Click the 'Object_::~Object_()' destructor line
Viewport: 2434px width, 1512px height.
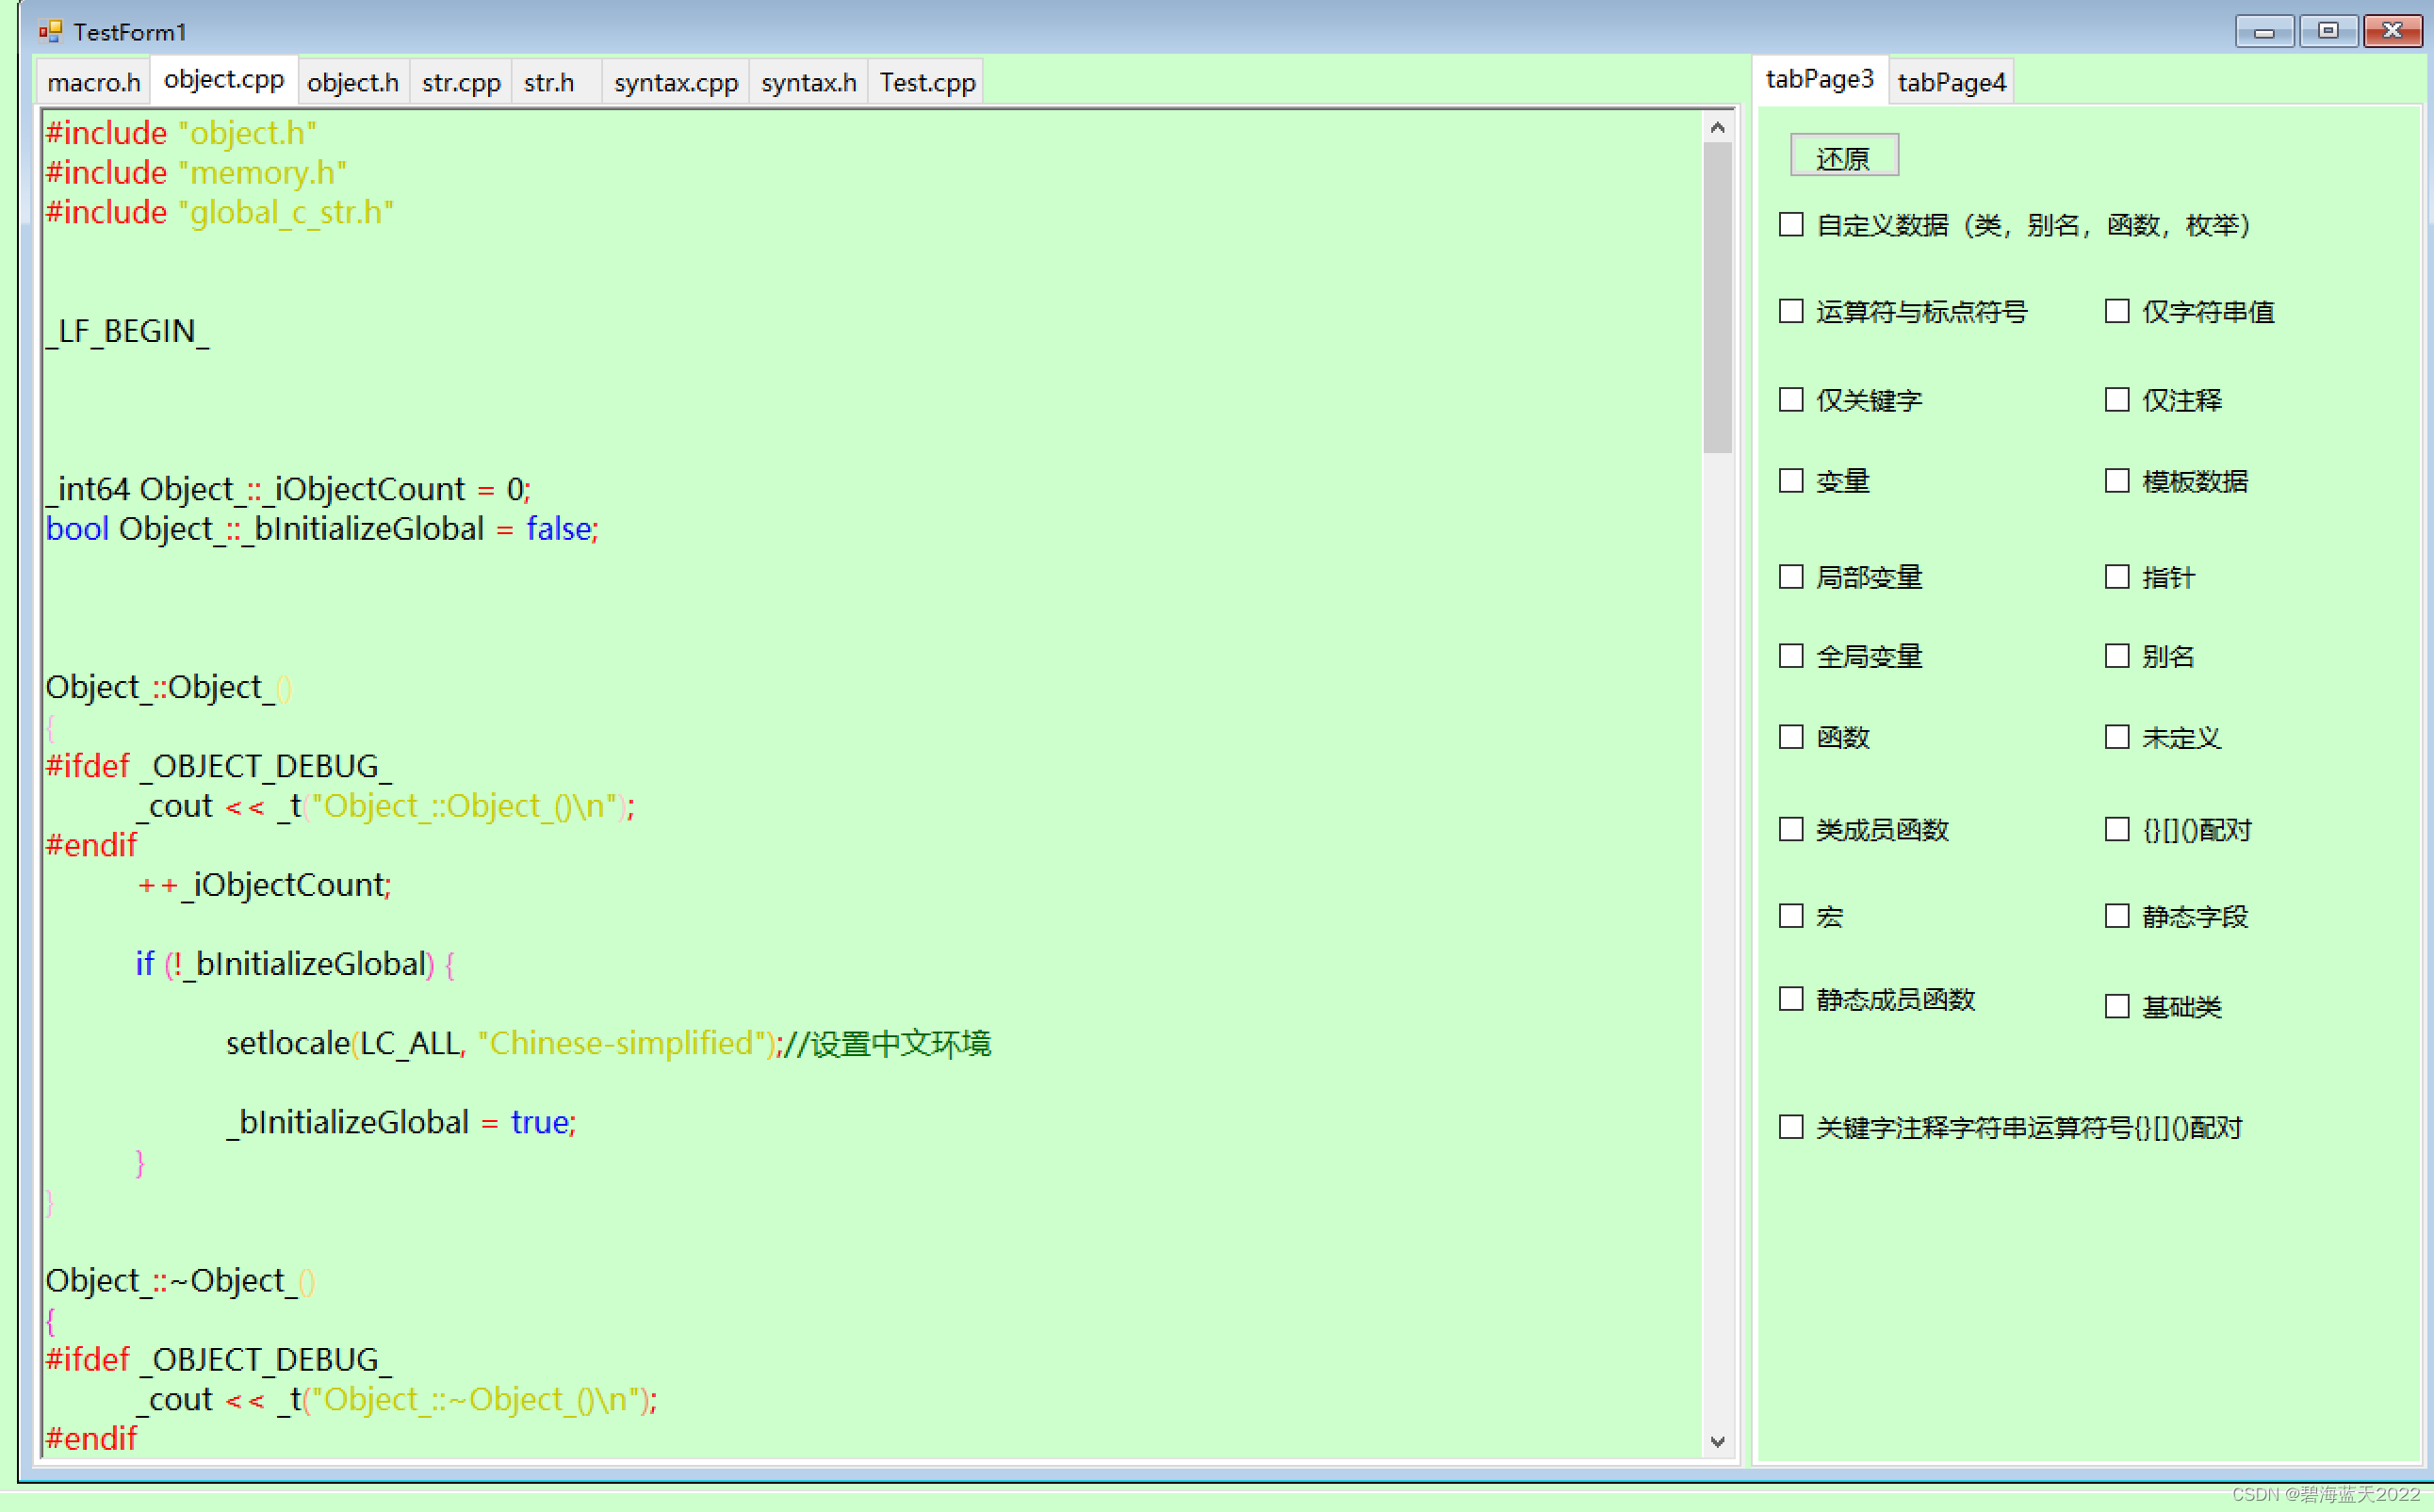tap(181, 1281)
